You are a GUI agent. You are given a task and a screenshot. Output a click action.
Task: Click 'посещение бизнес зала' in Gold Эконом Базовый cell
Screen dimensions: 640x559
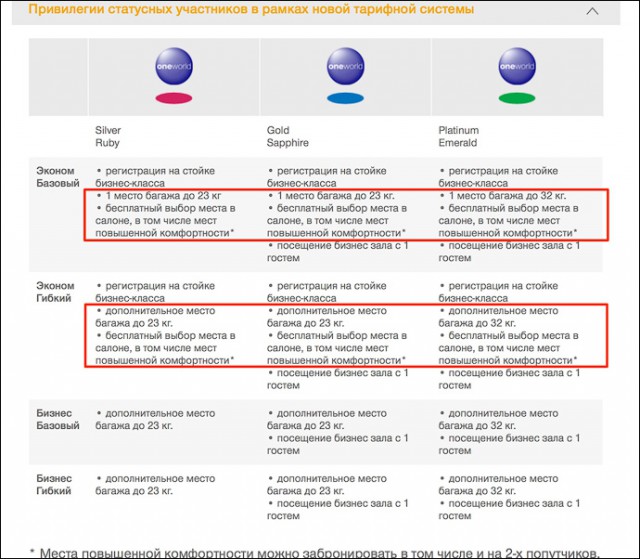pos(334,246)
